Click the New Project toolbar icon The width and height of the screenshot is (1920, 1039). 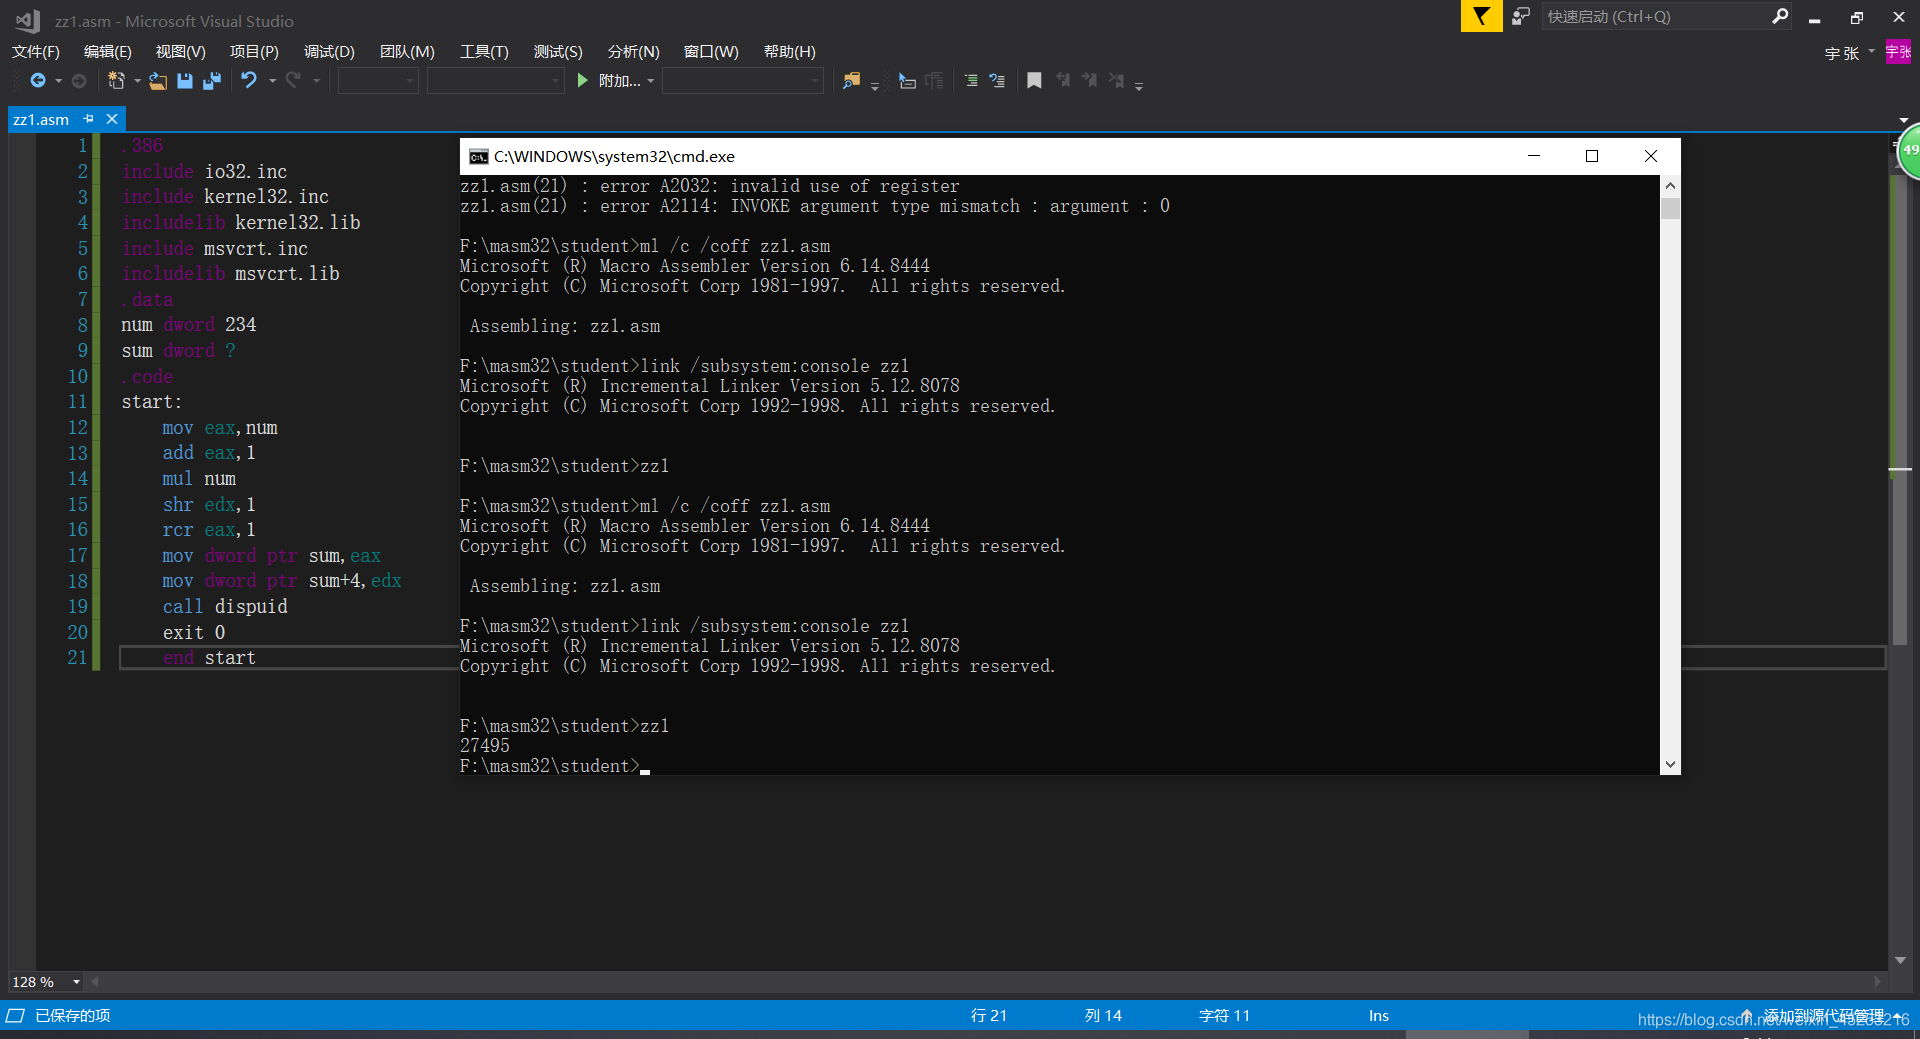(116, 81)
